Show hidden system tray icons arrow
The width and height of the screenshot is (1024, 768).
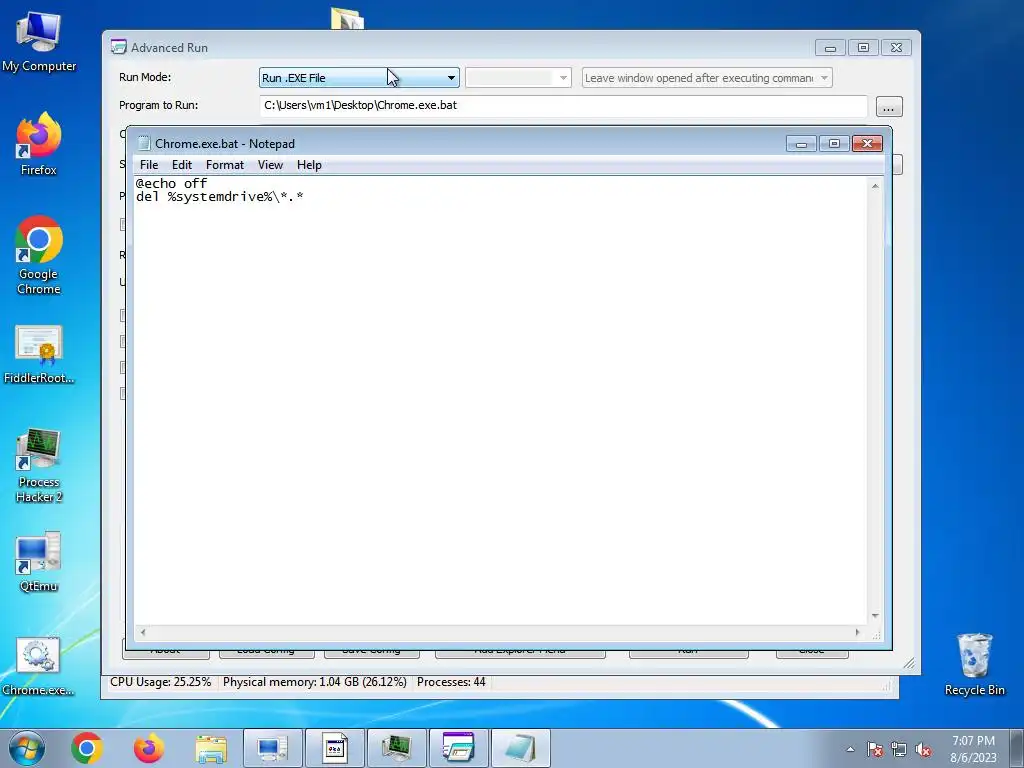click(x=850, y=749)
